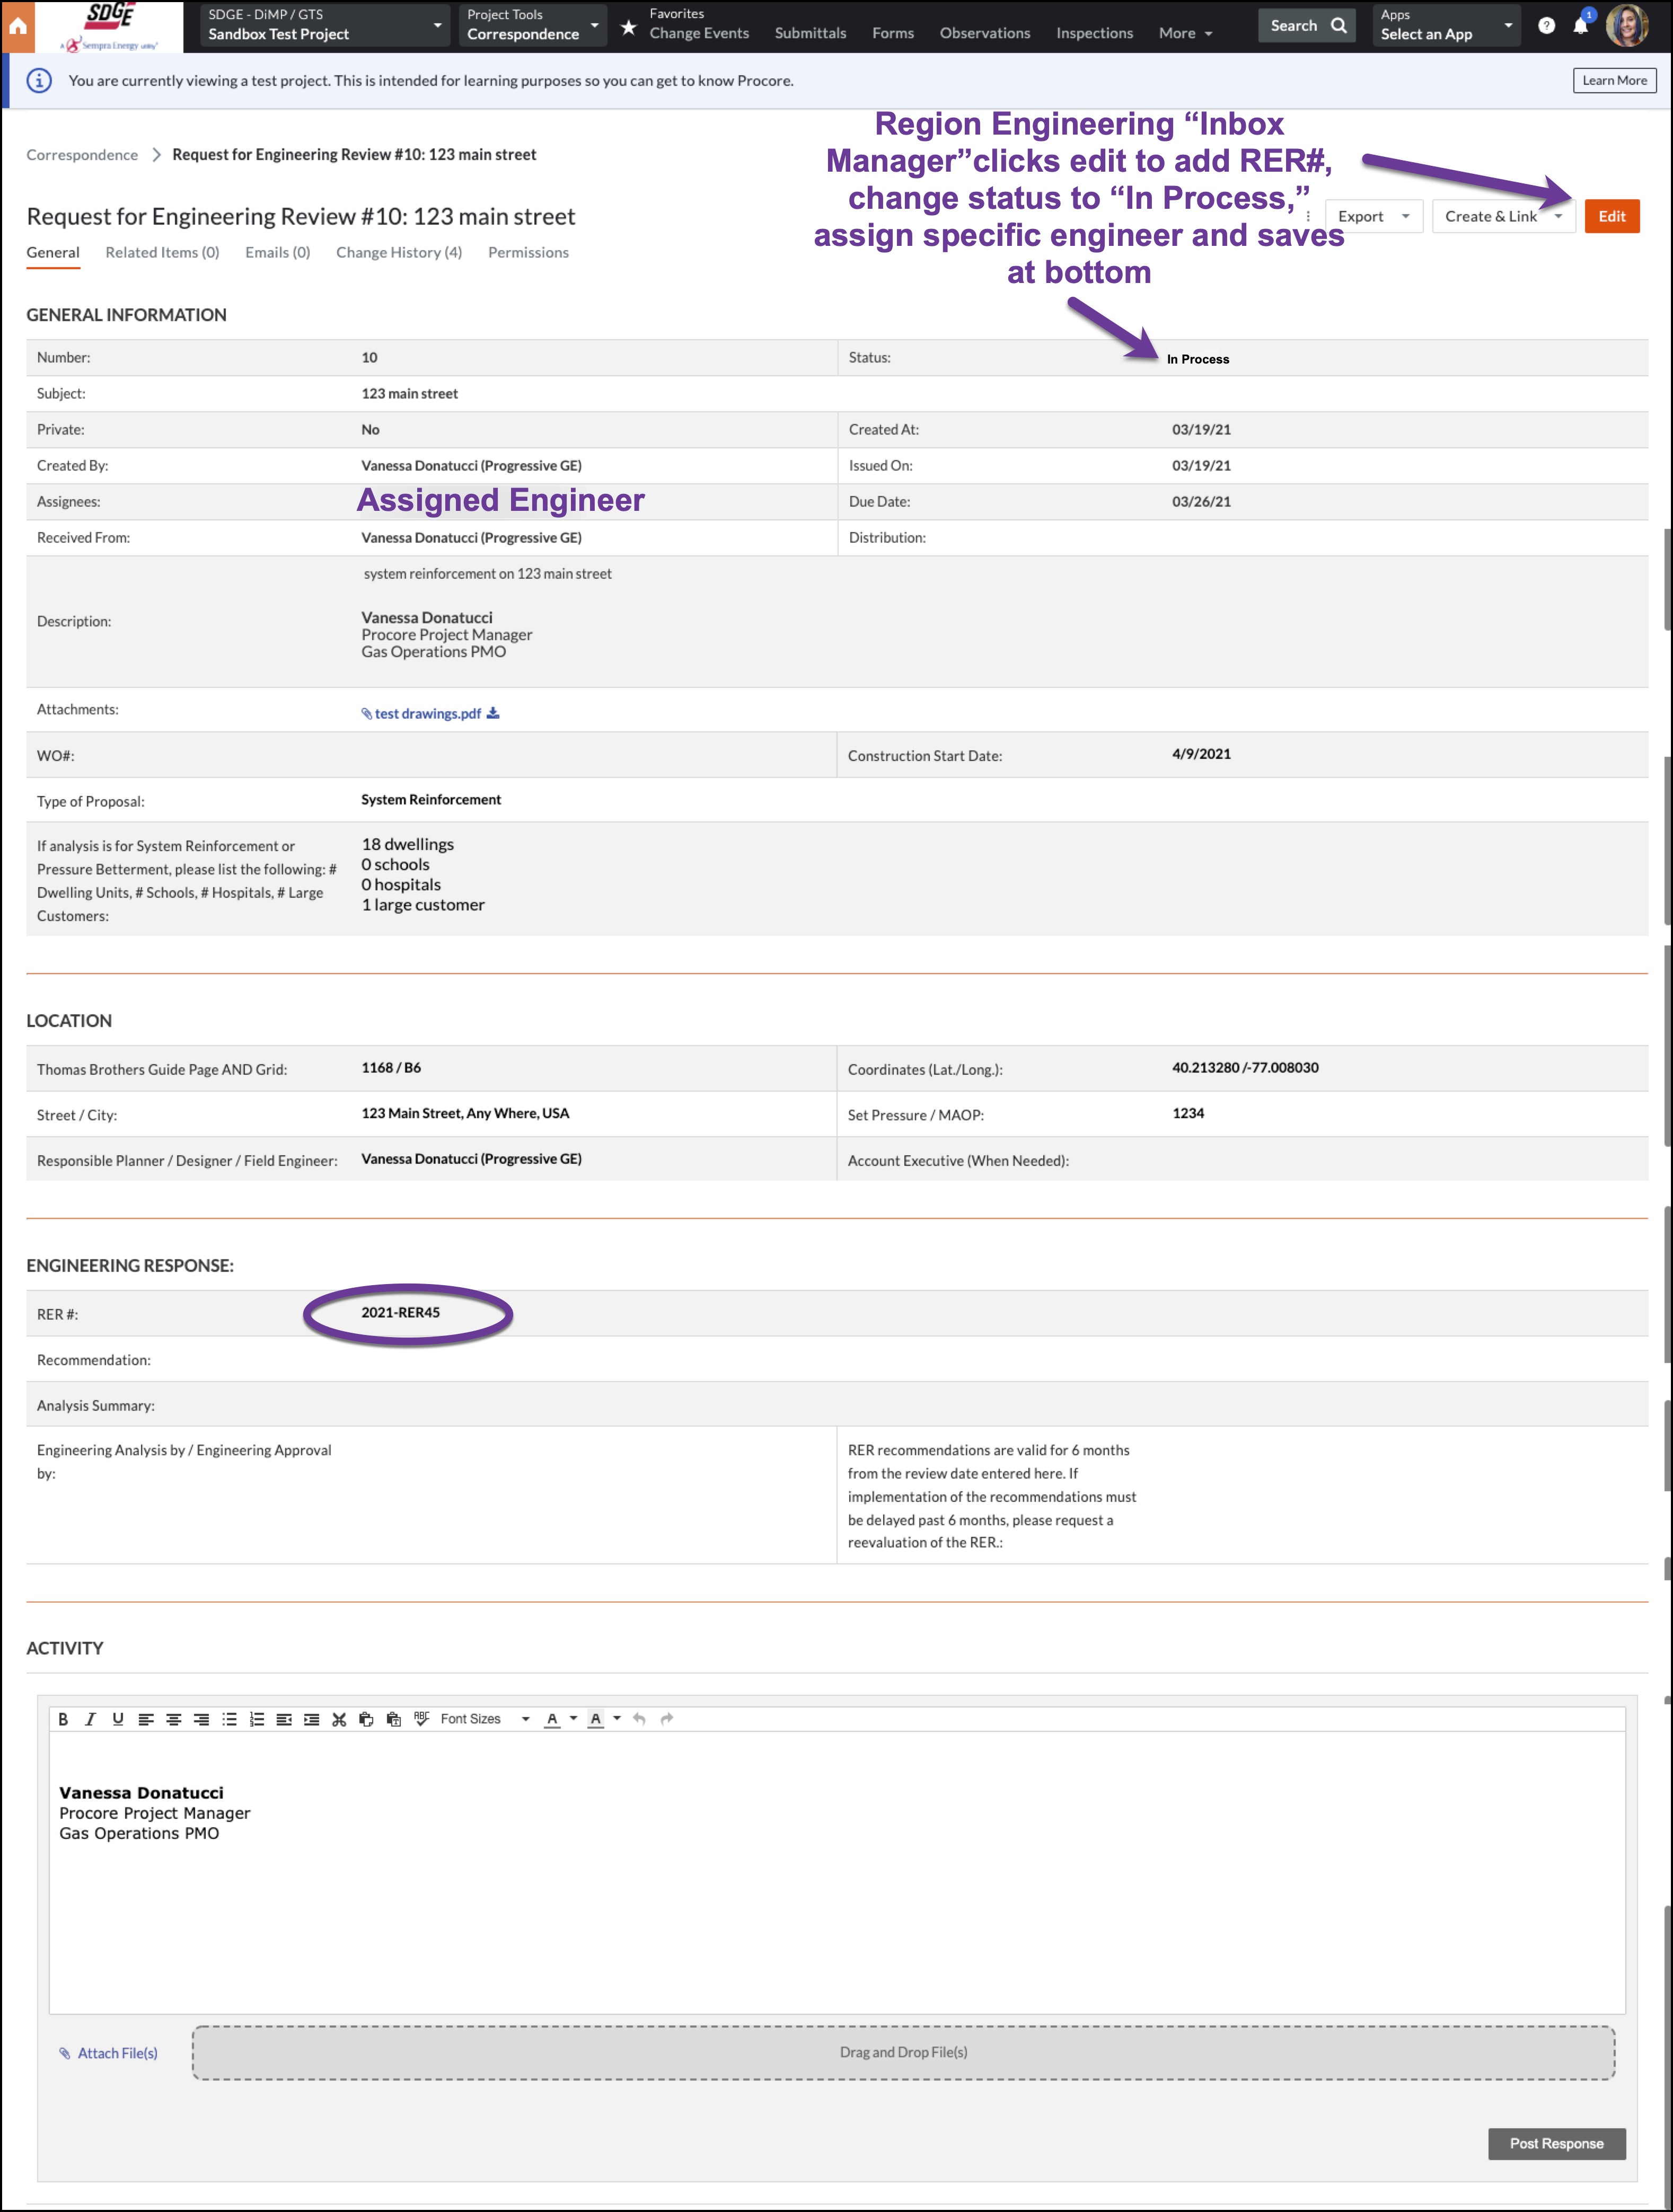The image size is (1673, 2212).
Task: Download the test drawings.pdf attachment icon
Action: 493,713
